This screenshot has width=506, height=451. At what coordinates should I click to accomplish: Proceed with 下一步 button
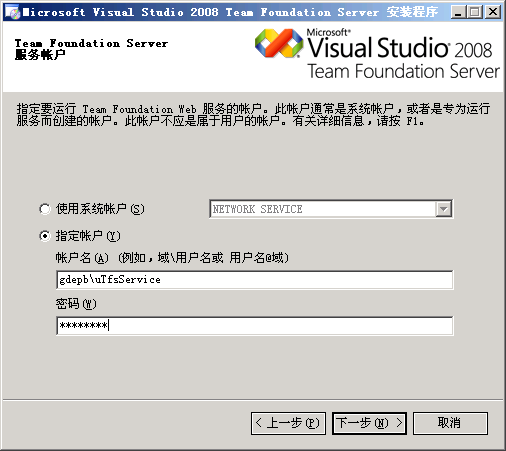pyautogui.click(x=369, y=423)
